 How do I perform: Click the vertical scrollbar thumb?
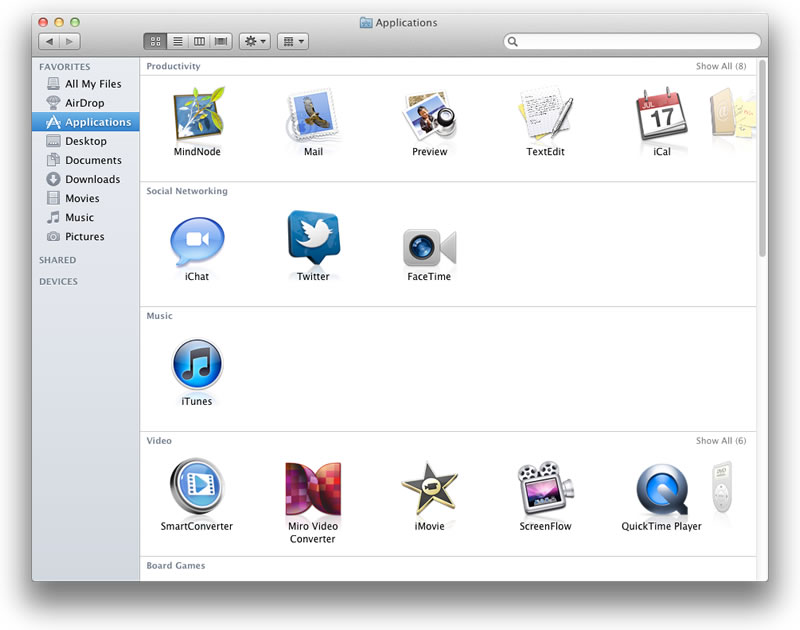click(x=762, y=160)
